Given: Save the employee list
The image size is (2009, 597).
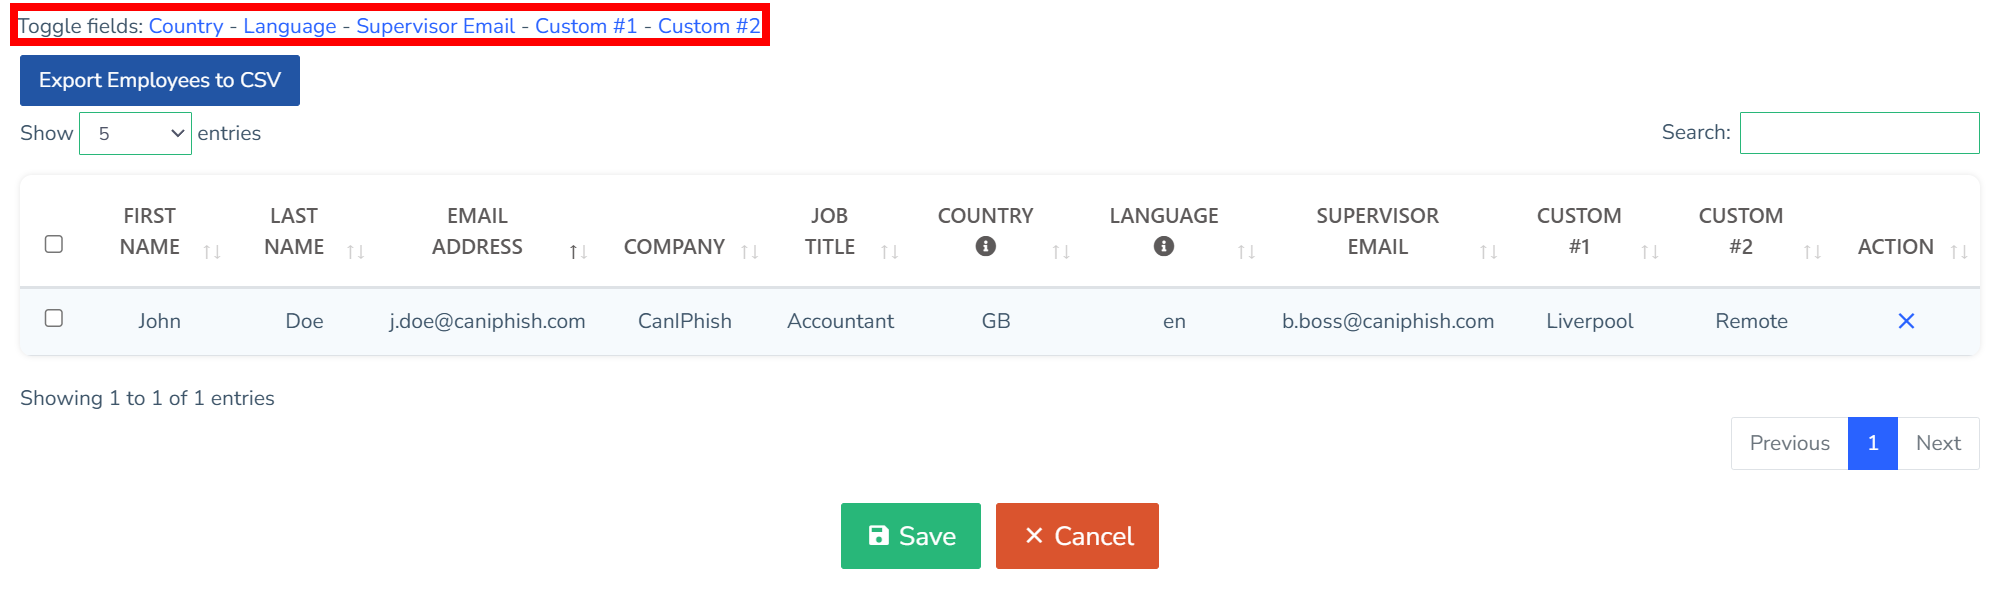Looking at the screenshot, I should click(910, 536).
